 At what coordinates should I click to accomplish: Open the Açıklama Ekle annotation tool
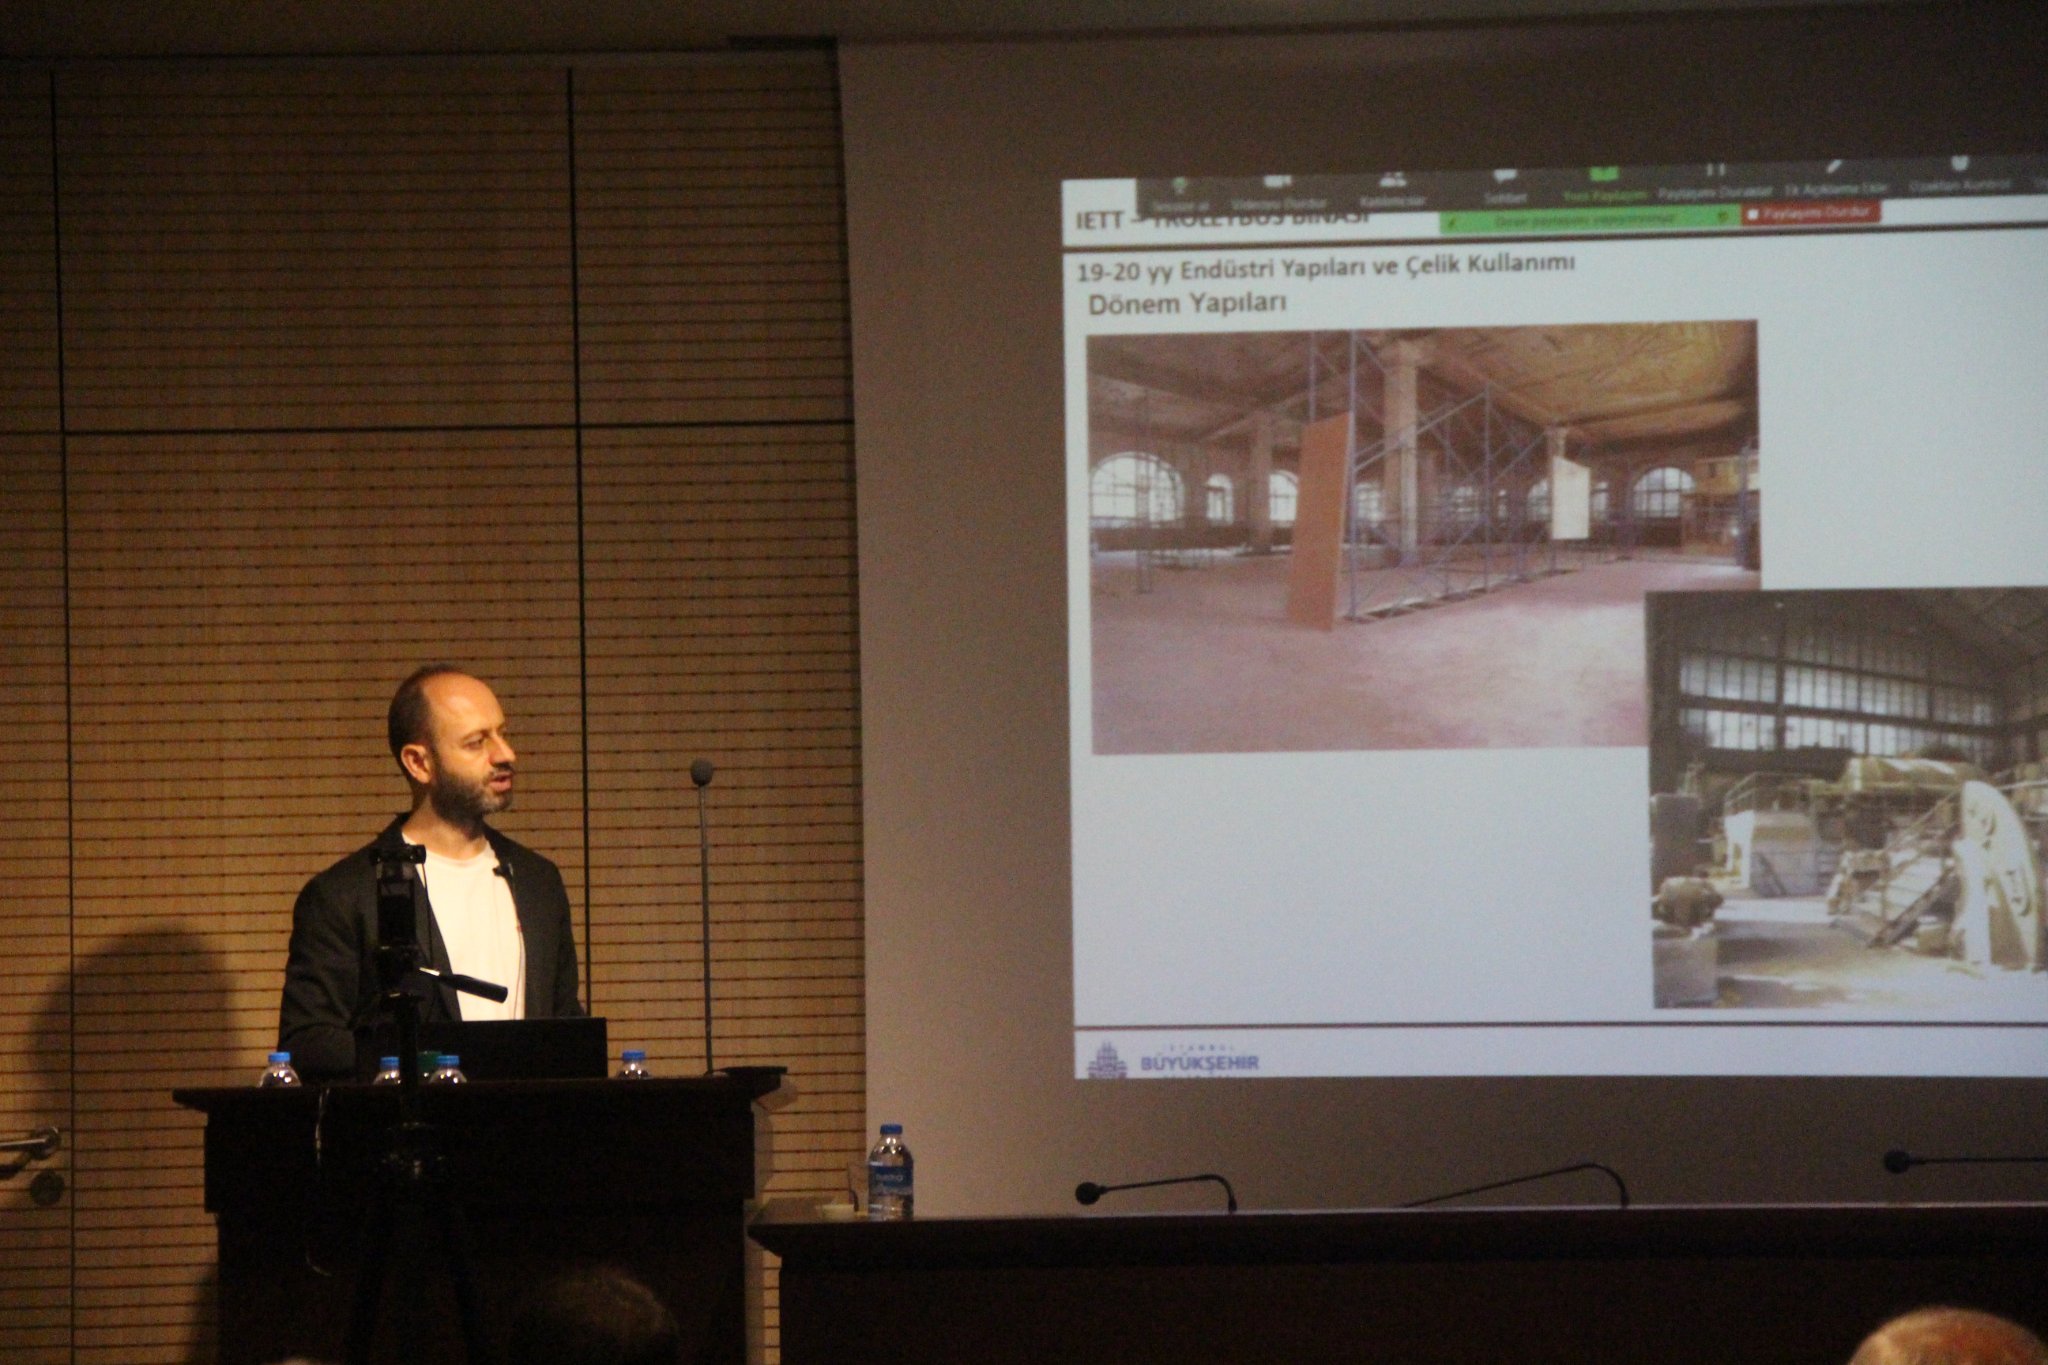tap(1836, 178)
